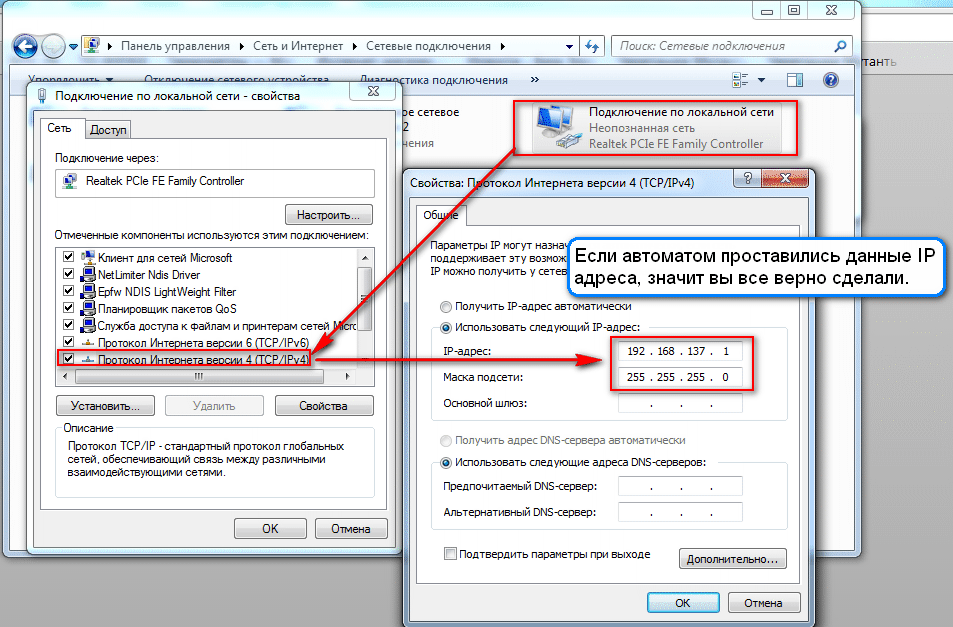Screen dimensions: 953x627
Task: Click the 'Основной шлюз' input field
Action: point(680,403)
